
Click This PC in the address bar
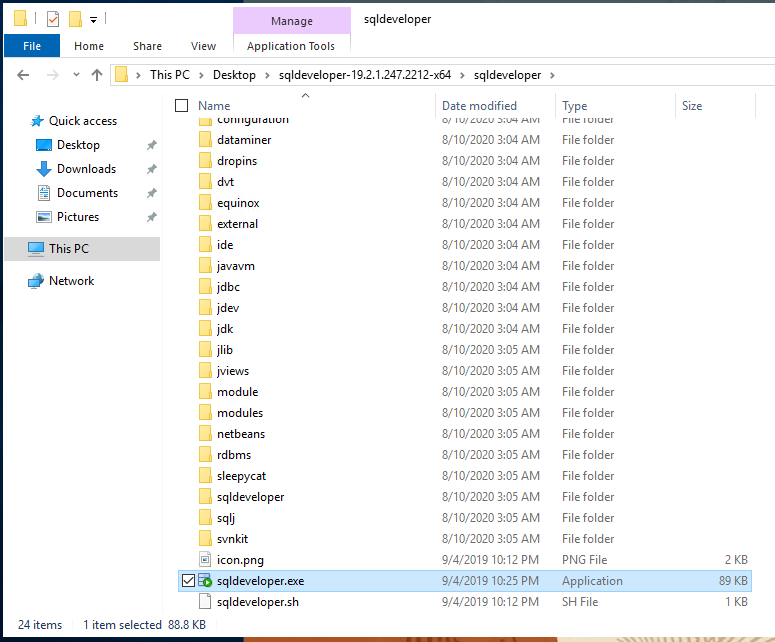pyautogui.click(x=170, y=75)
